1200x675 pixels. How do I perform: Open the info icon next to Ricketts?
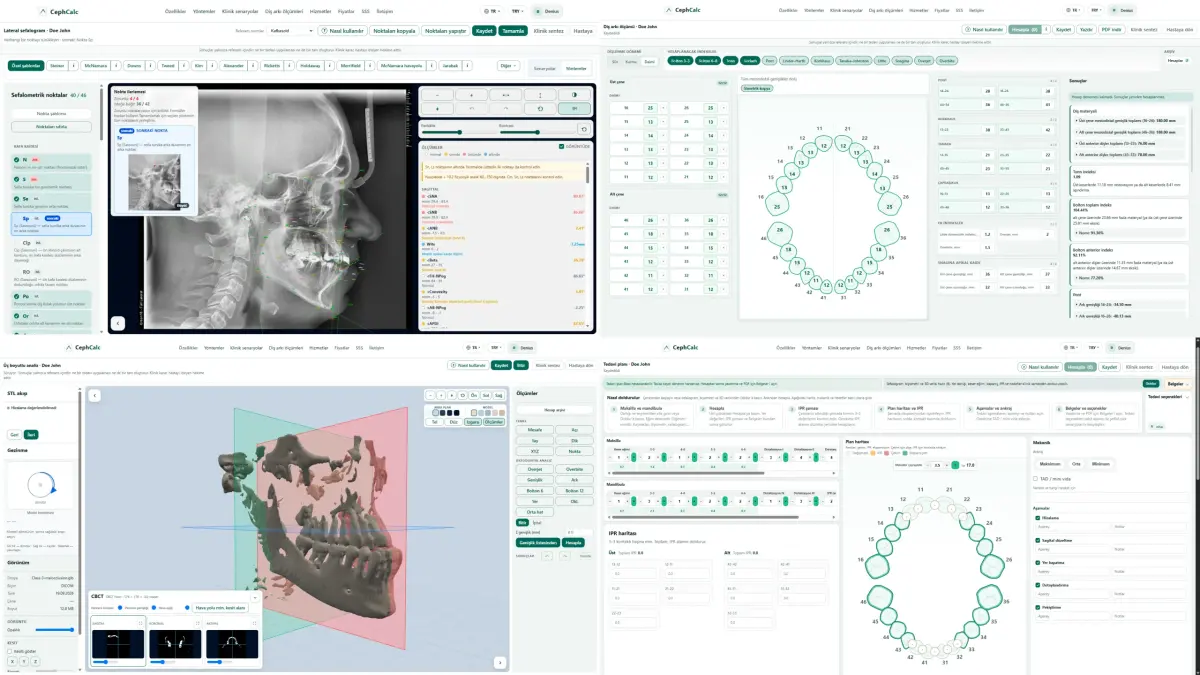point(289,65)
